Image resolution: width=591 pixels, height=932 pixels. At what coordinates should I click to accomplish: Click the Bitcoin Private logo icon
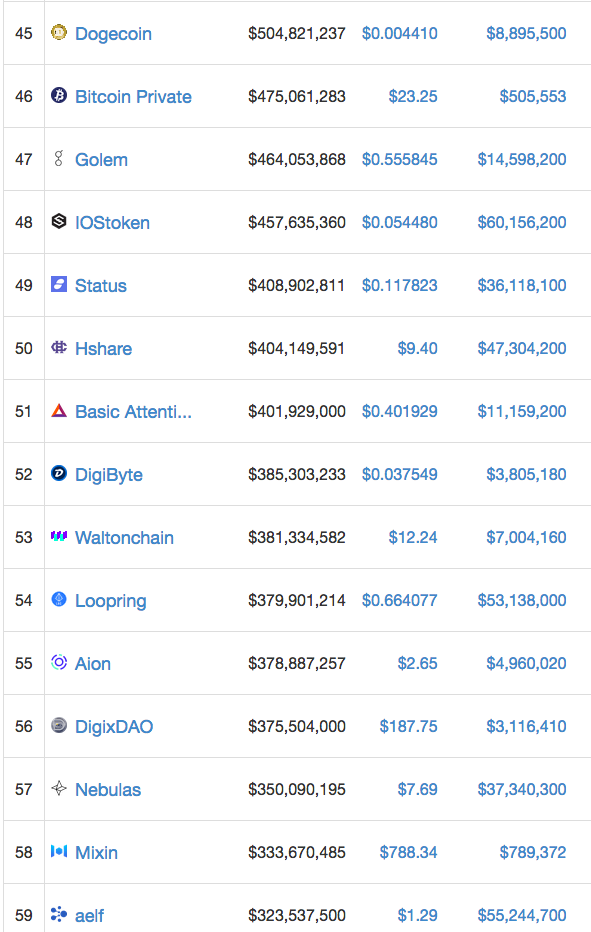(59, 95)
